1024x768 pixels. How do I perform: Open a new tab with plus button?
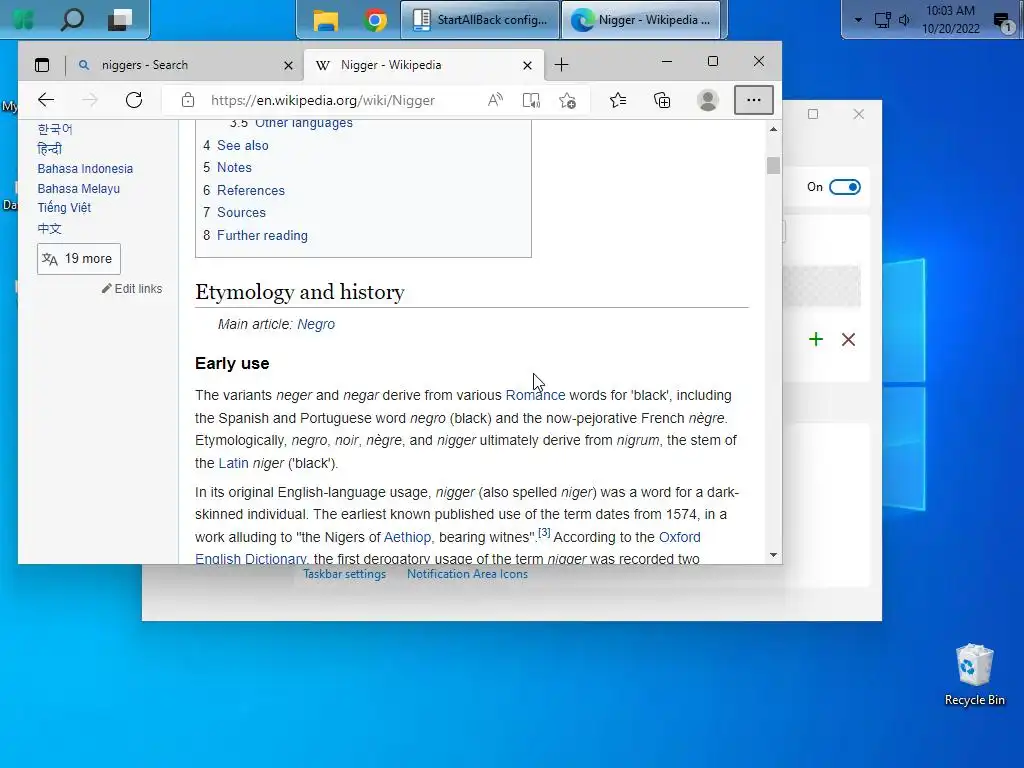(x=562, y=65)
